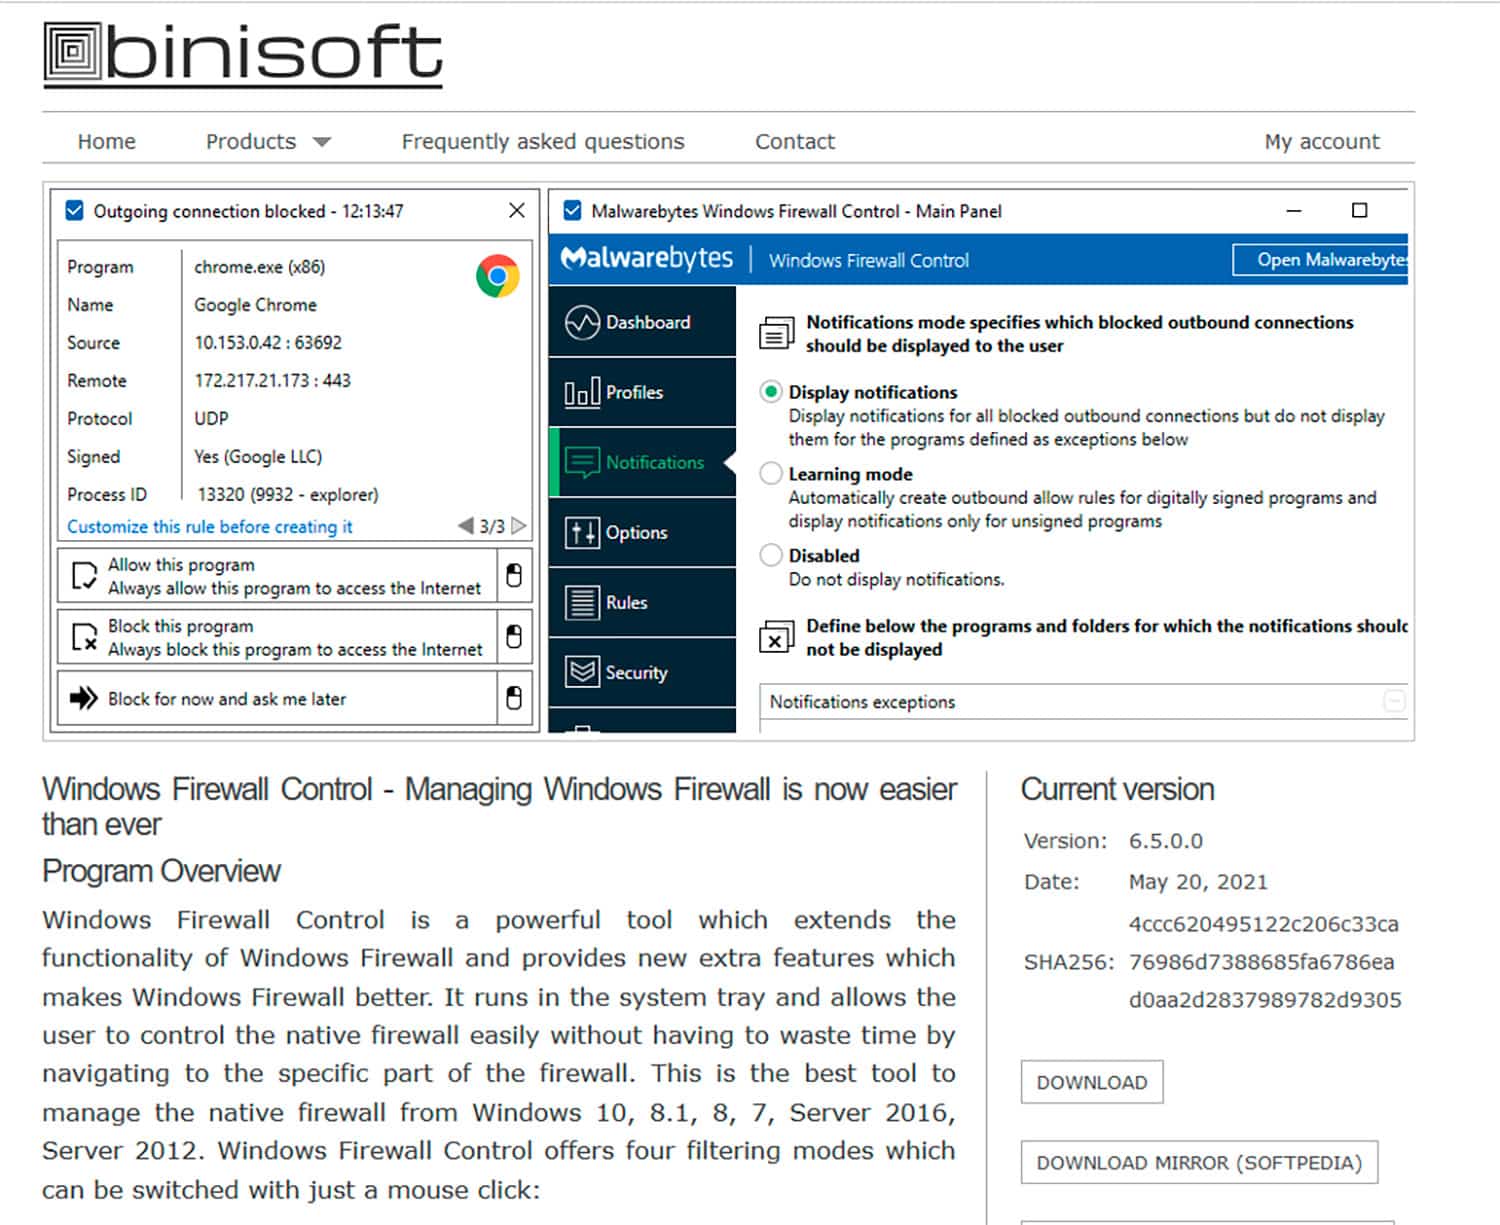
Task: Click the Dashboard icon in the sidebar
Action: [x=582, y=323]
